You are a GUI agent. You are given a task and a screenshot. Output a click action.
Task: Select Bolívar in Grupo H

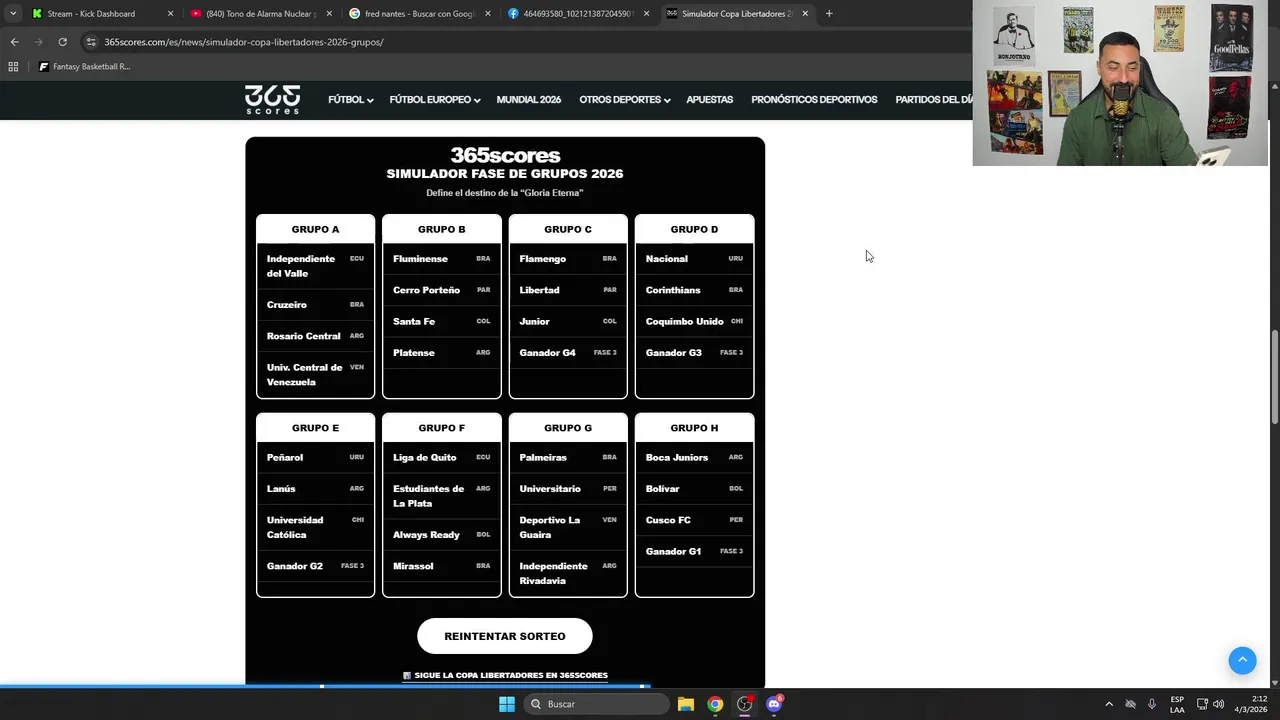point(694,489)
